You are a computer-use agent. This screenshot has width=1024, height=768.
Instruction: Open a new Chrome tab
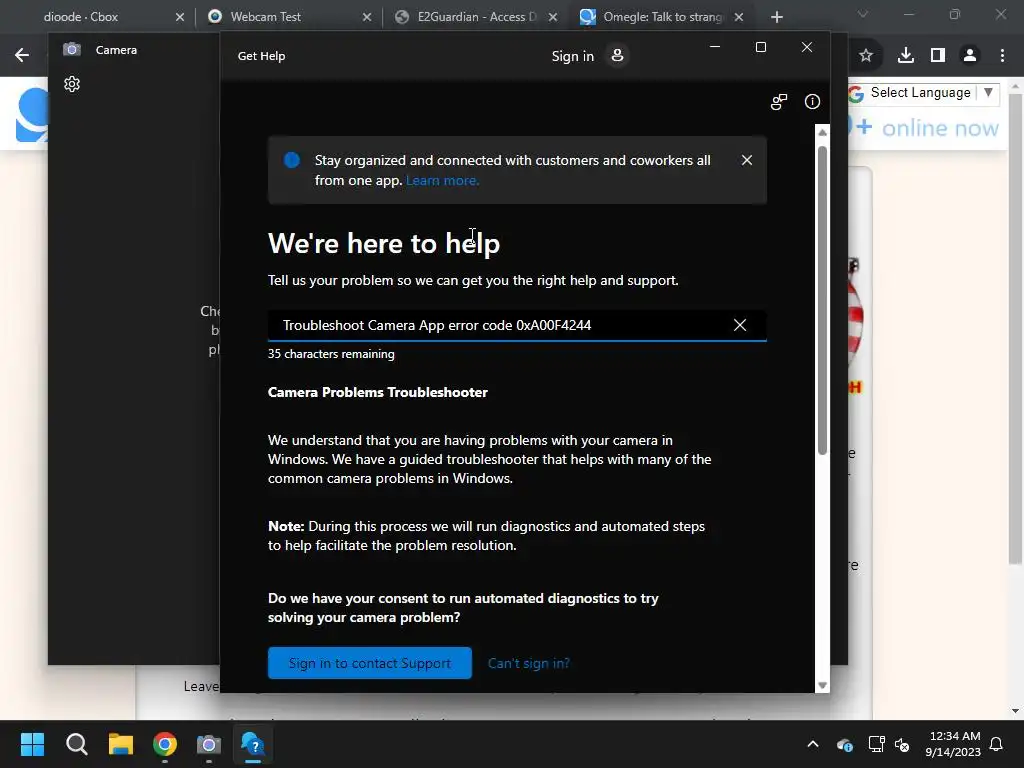click(x=776, y=17)
